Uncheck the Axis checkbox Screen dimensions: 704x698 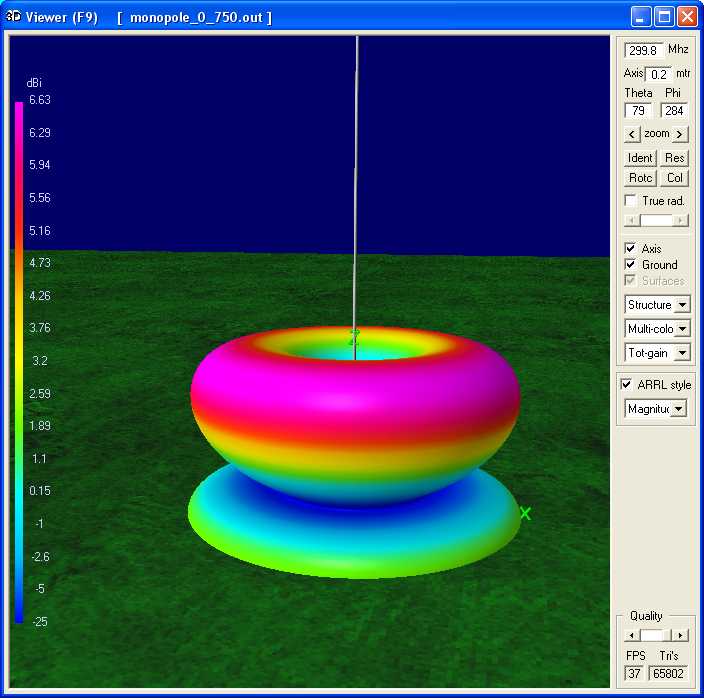click(x=630, y=249)
